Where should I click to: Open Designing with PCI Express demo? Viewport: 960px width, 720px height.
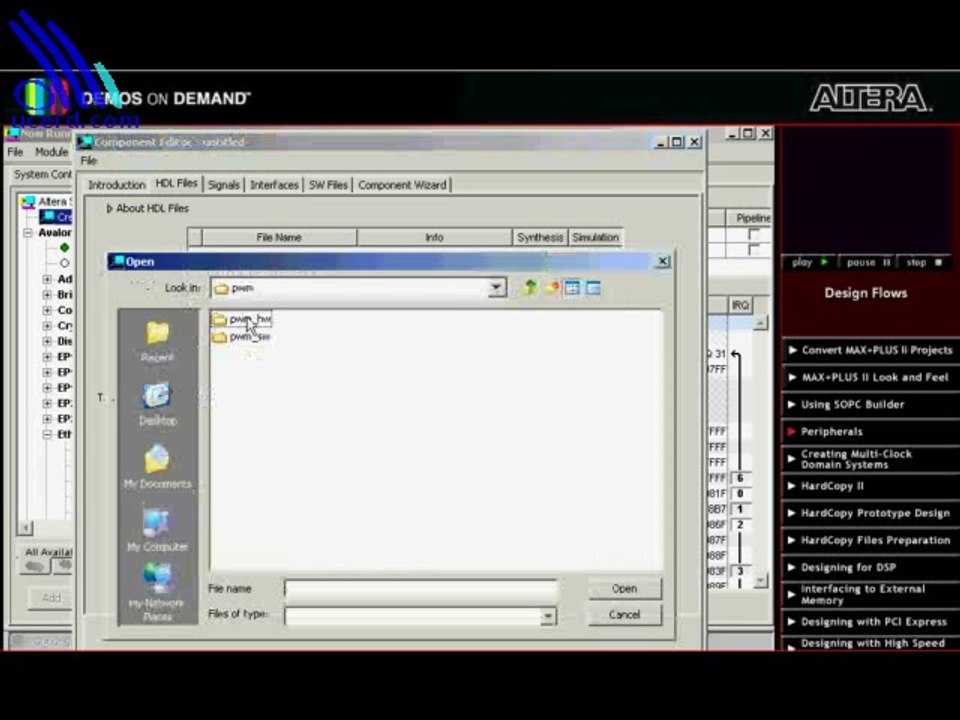871,622
